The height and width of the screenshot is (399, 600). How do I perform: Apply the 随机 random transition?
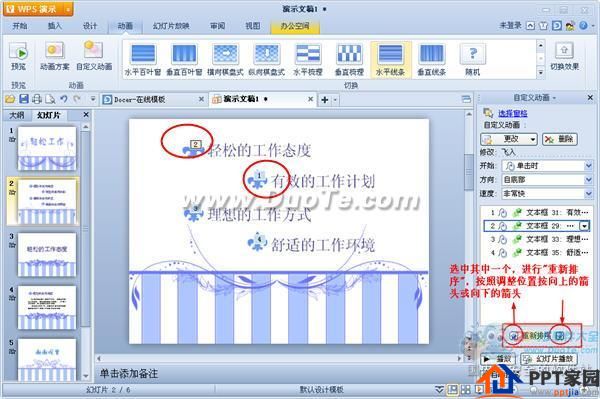(x=473, y=59)
